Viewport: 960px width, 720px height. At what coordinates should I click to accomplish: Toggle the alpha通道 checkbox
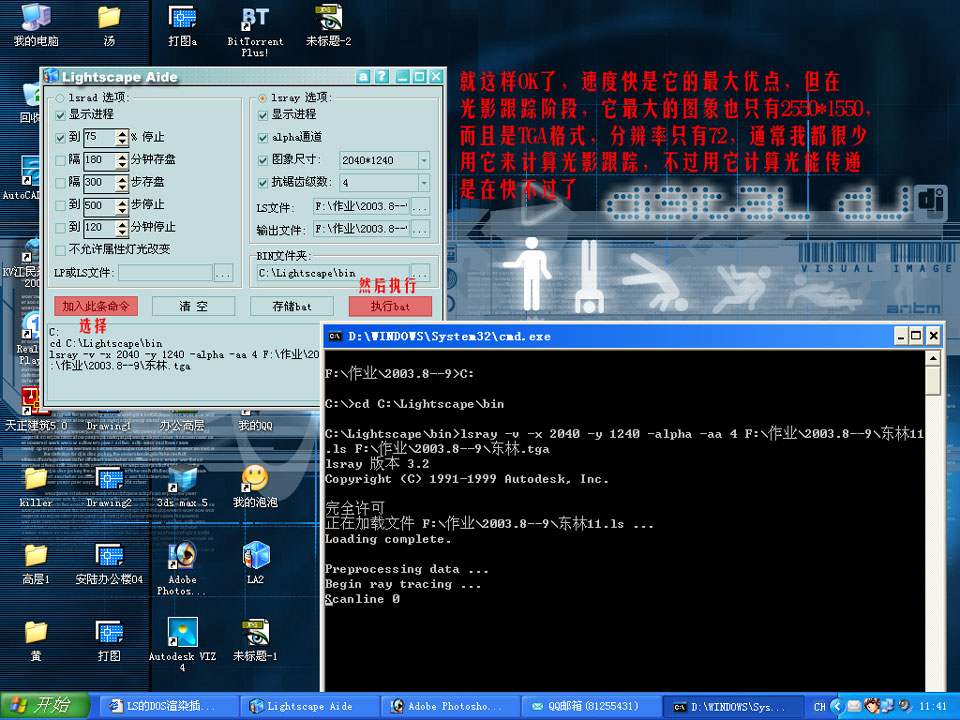(263, 138)
